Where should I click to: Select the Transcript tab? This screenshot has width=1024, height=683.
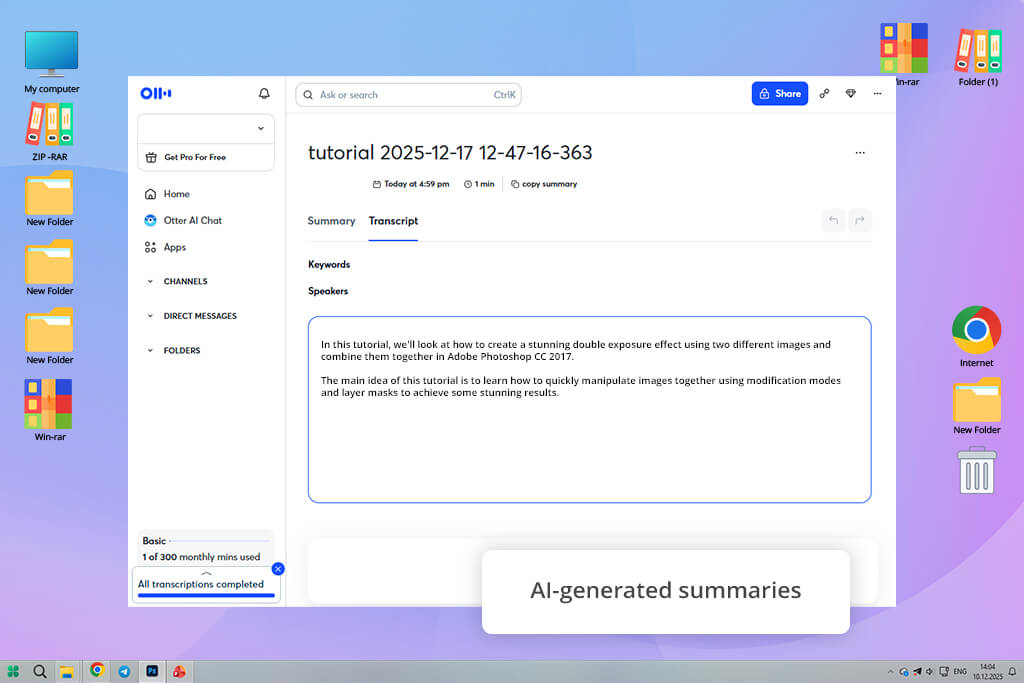[x=393, y=221]
